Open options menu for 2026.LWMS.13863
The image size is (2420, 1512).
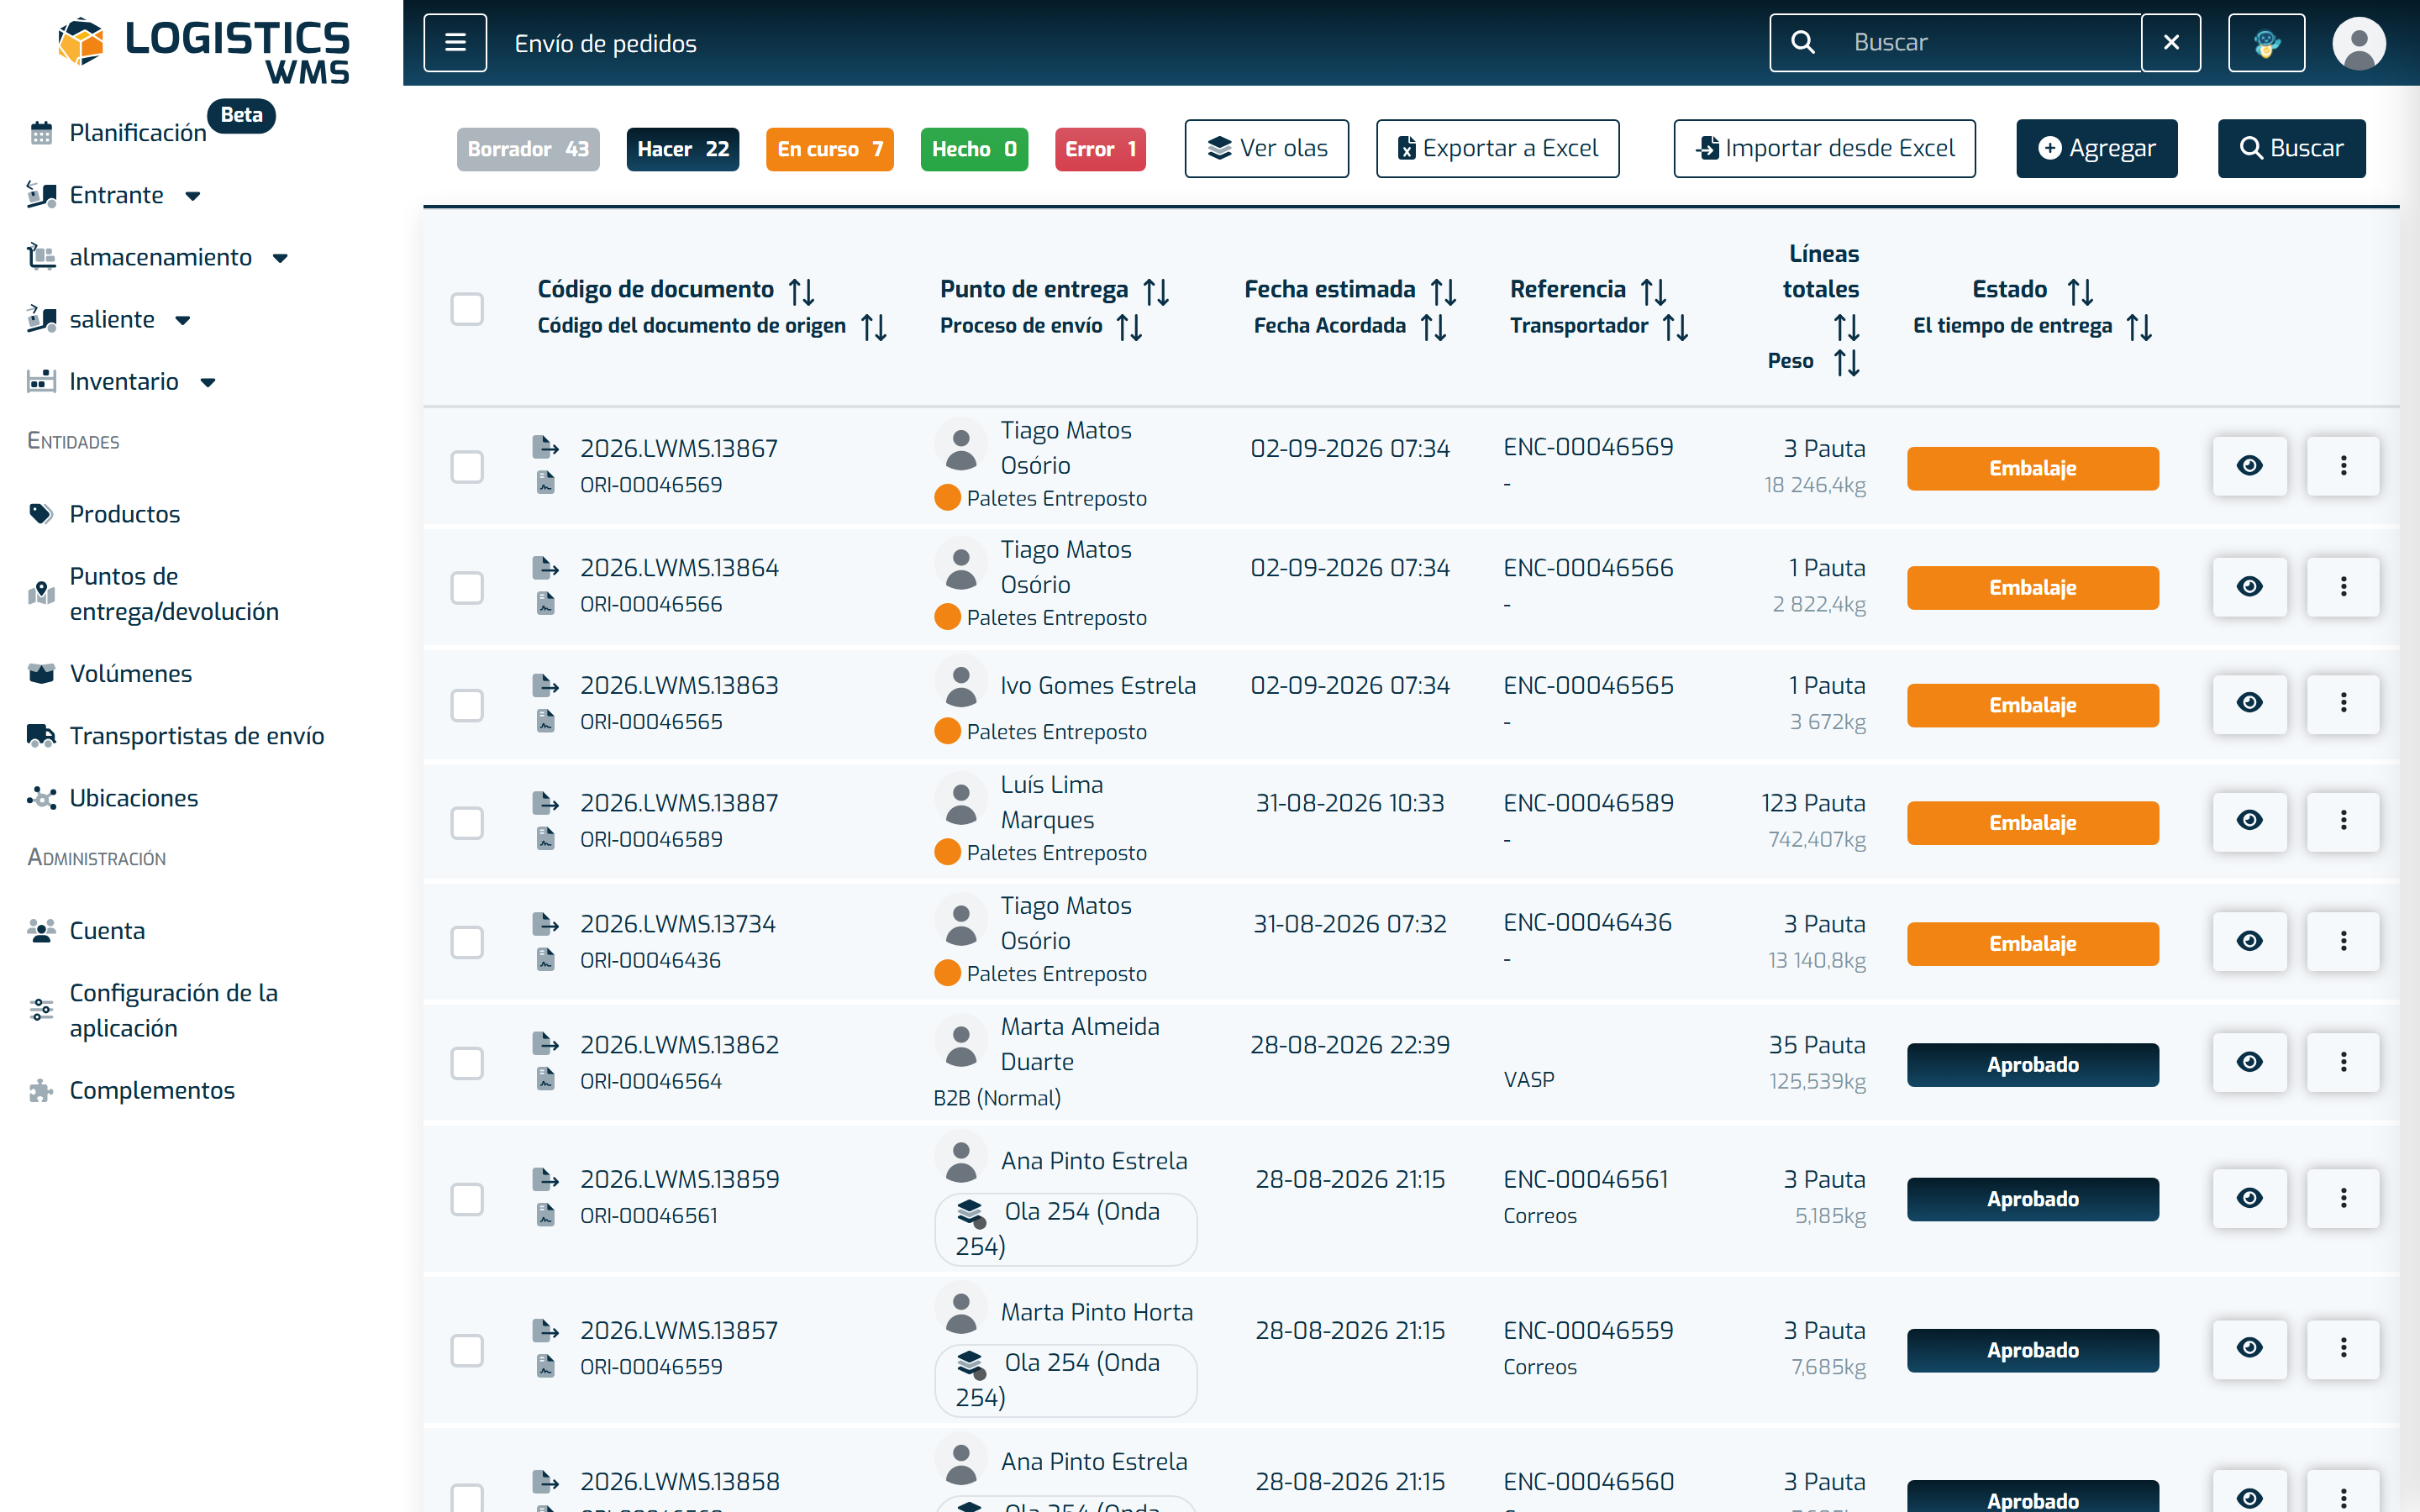click(x=2343, y=703)
